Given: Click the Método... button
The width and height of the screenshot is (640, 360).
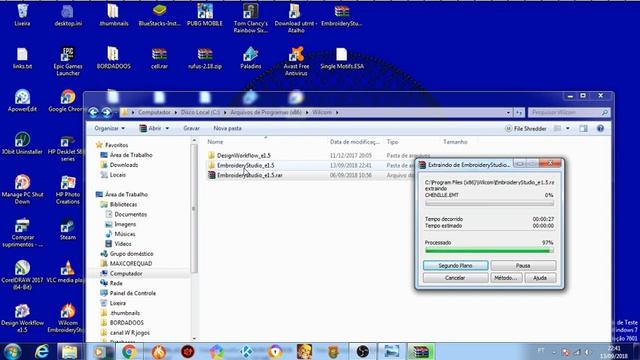Looking at the screenshot, I should click(506, 278).
